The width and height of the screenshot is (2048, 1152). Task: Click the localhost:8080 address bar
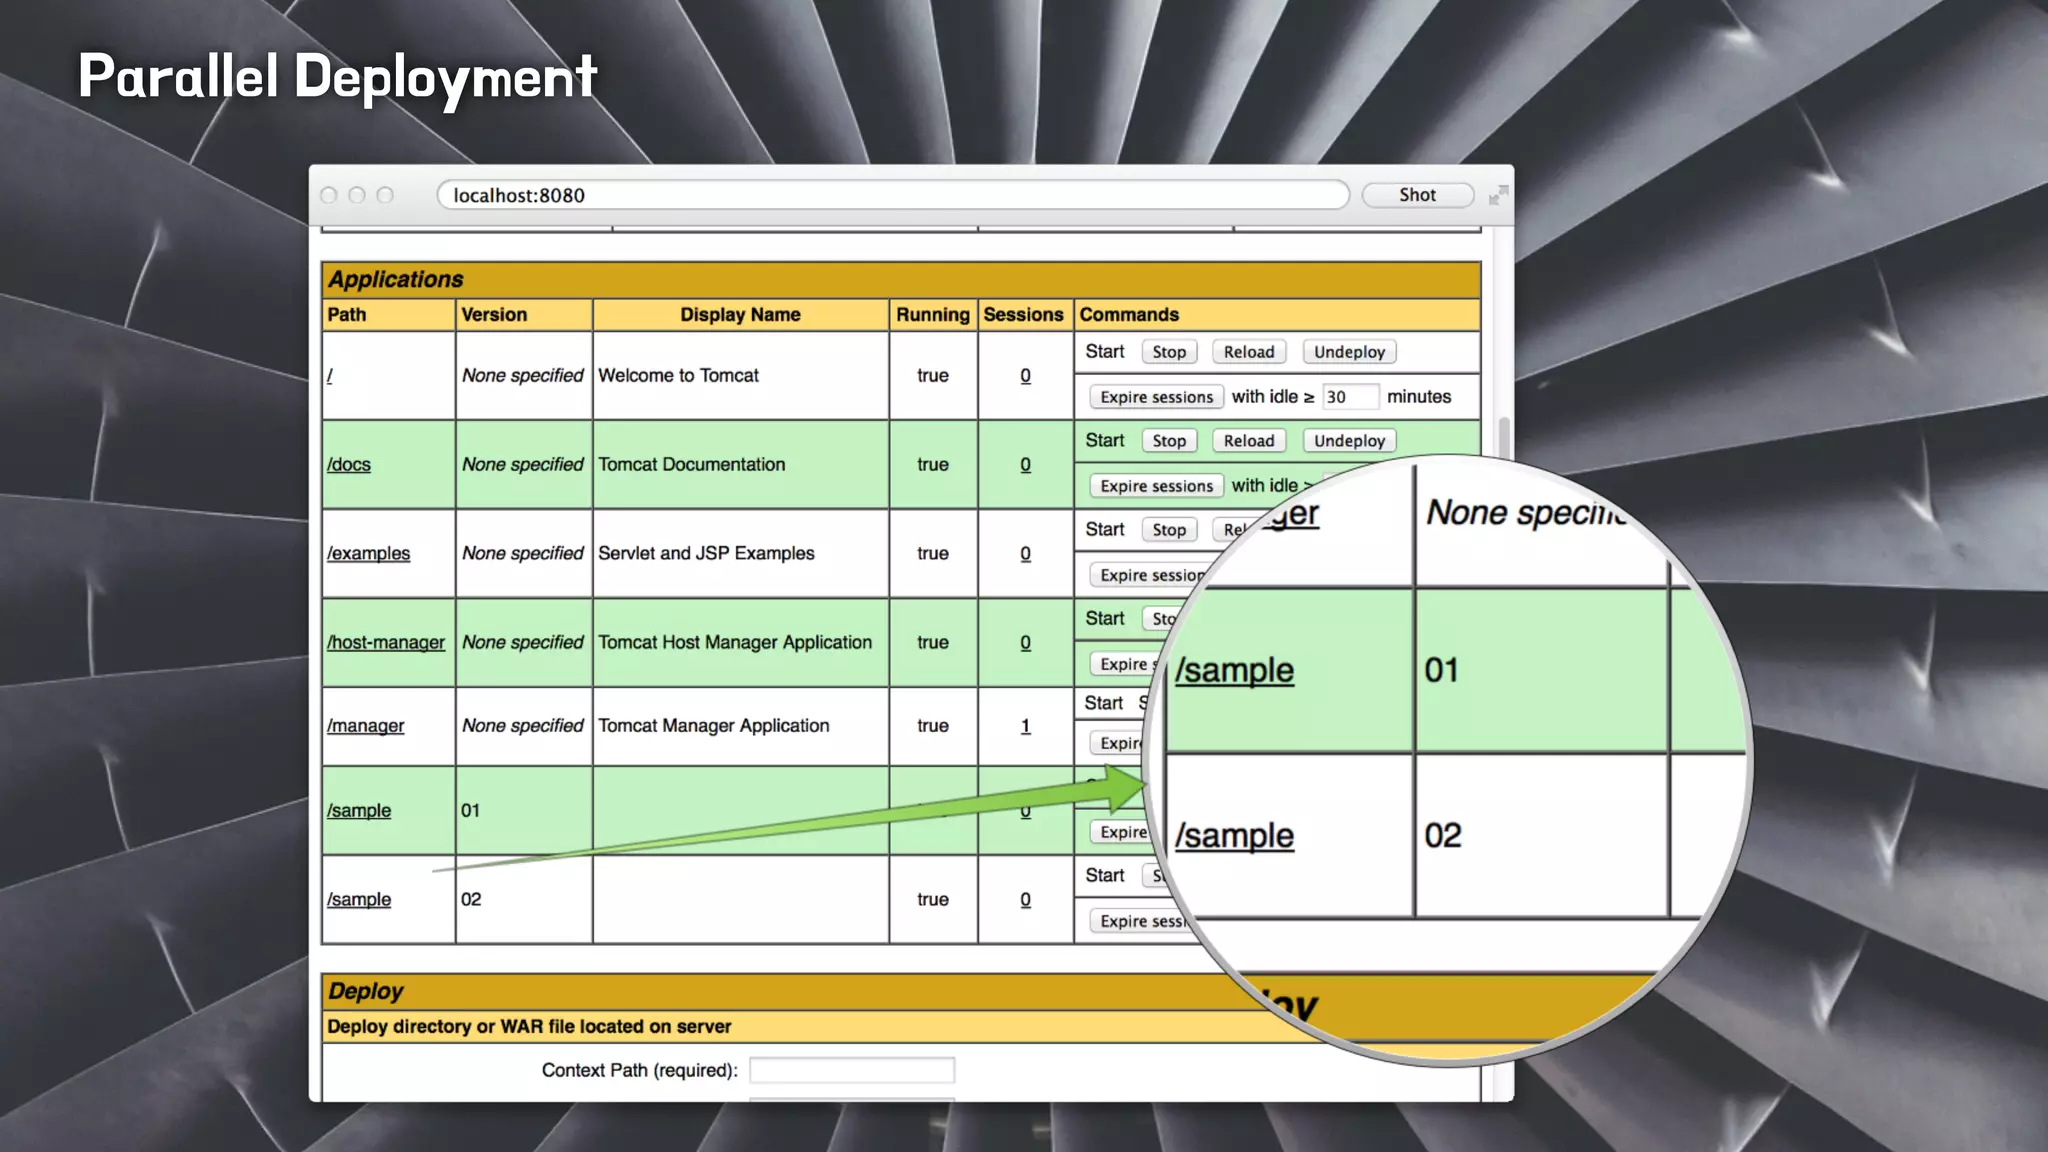[x=893, y=195]
